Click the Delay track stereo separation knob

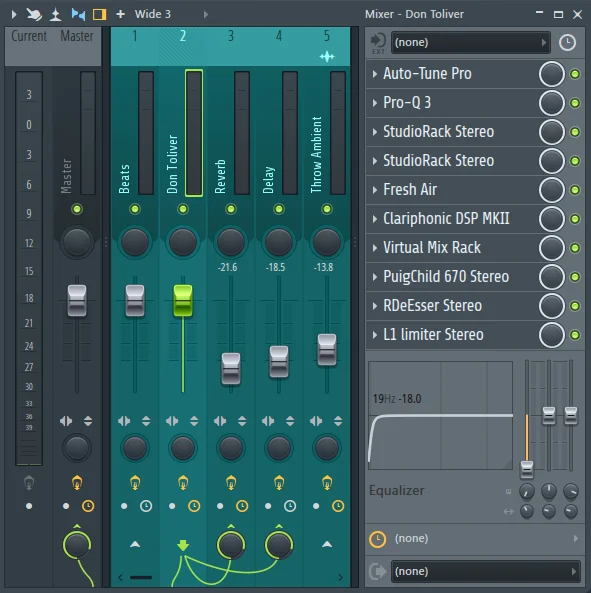tap(279, 448)
